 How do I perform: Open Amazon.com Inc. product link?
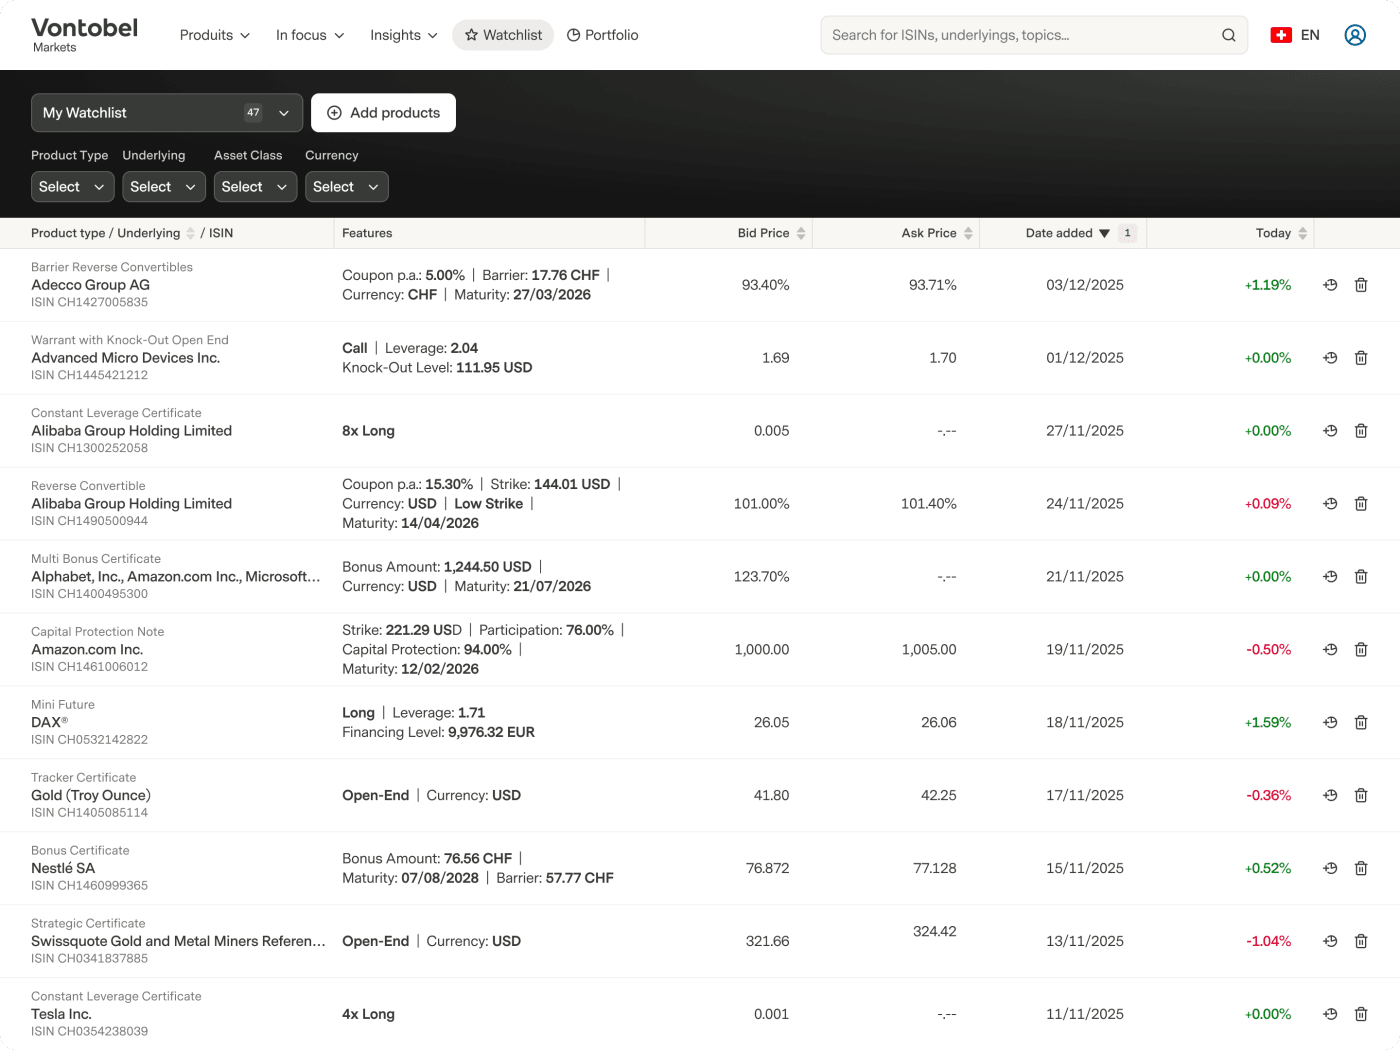(87, 650)
